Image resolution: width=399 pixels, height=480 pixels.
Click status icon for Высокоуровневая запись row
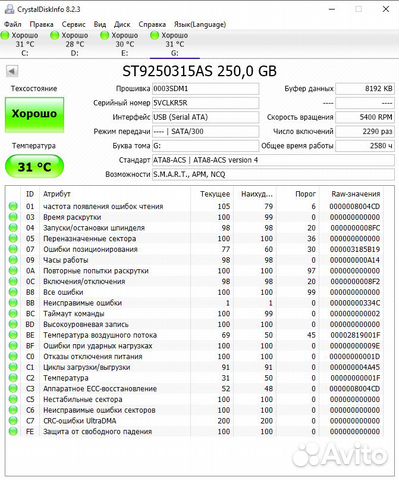click(x=13, y=324)
